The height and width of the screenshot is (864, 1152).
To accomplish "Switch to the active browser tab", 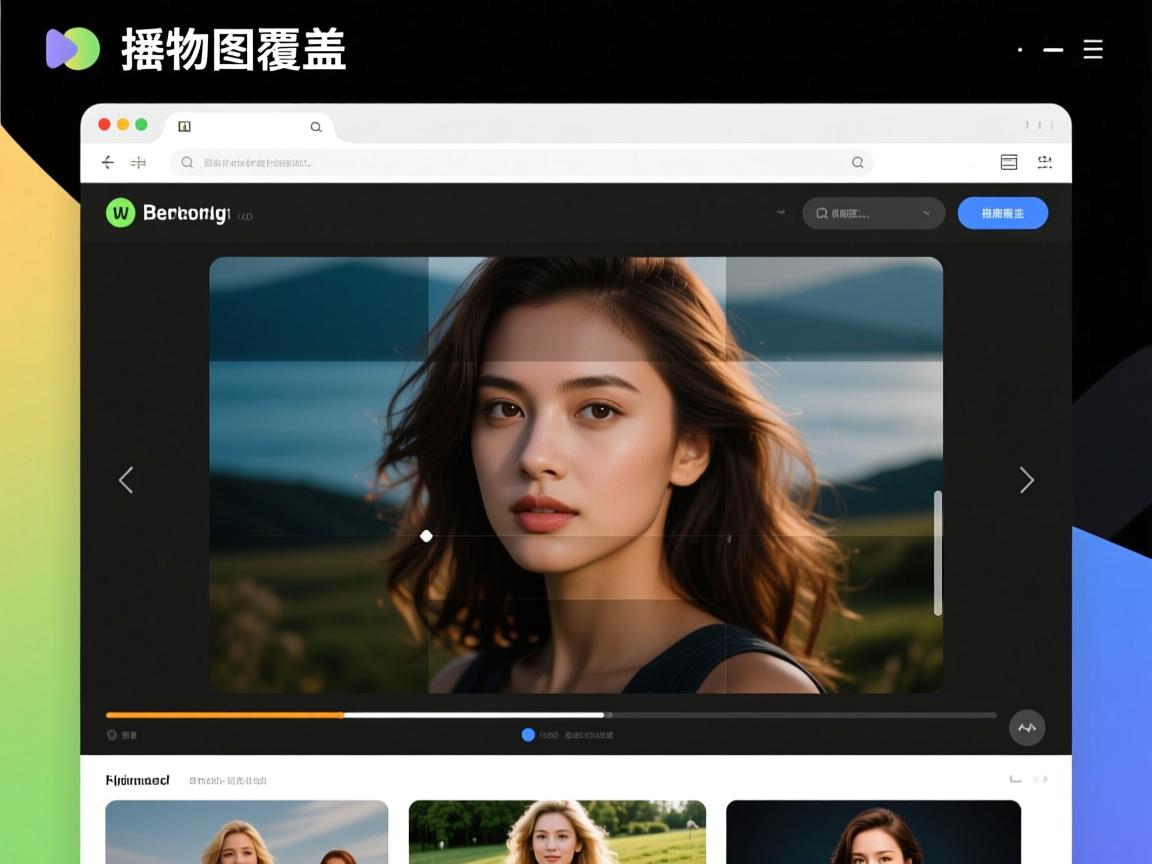I will point(250,126).
